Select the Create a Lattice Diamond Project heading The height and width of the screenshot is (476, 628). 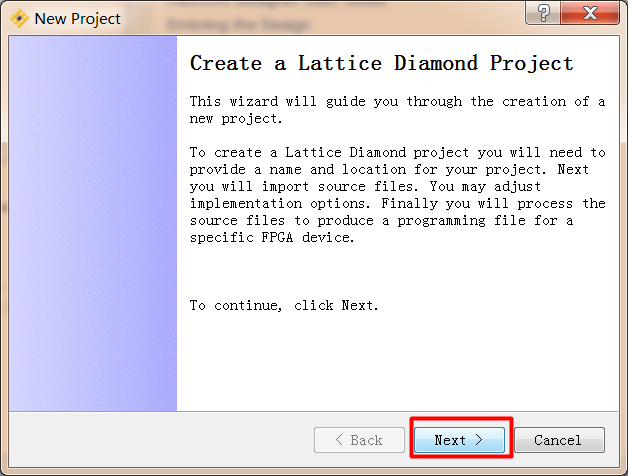click(382, 63)
